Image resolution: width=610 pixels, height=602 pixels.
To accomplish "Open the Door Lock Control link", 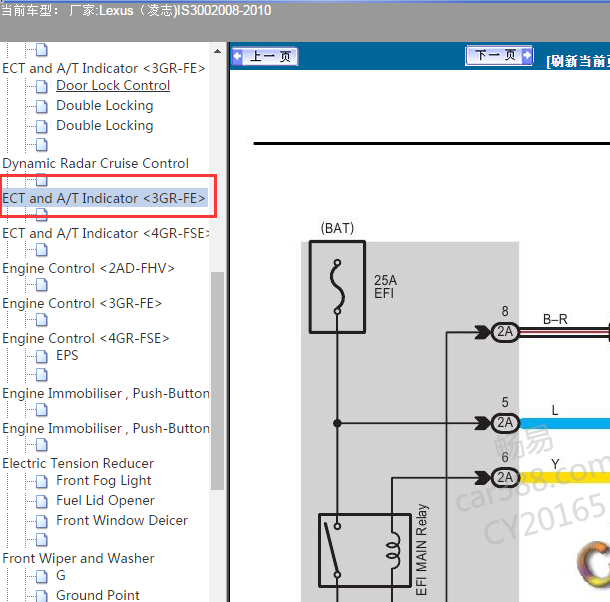I will pyautogui.click(x=113, y=86).
